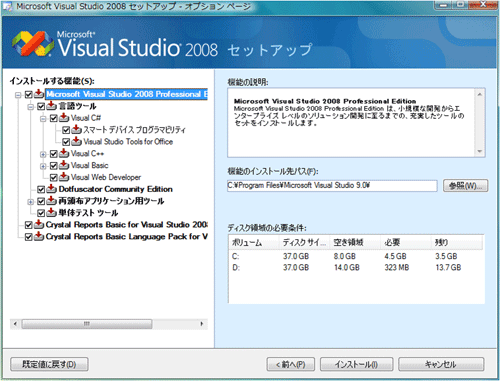
Task: Click the install icon next to 言語ツール
Action: (x=51, y=106)
